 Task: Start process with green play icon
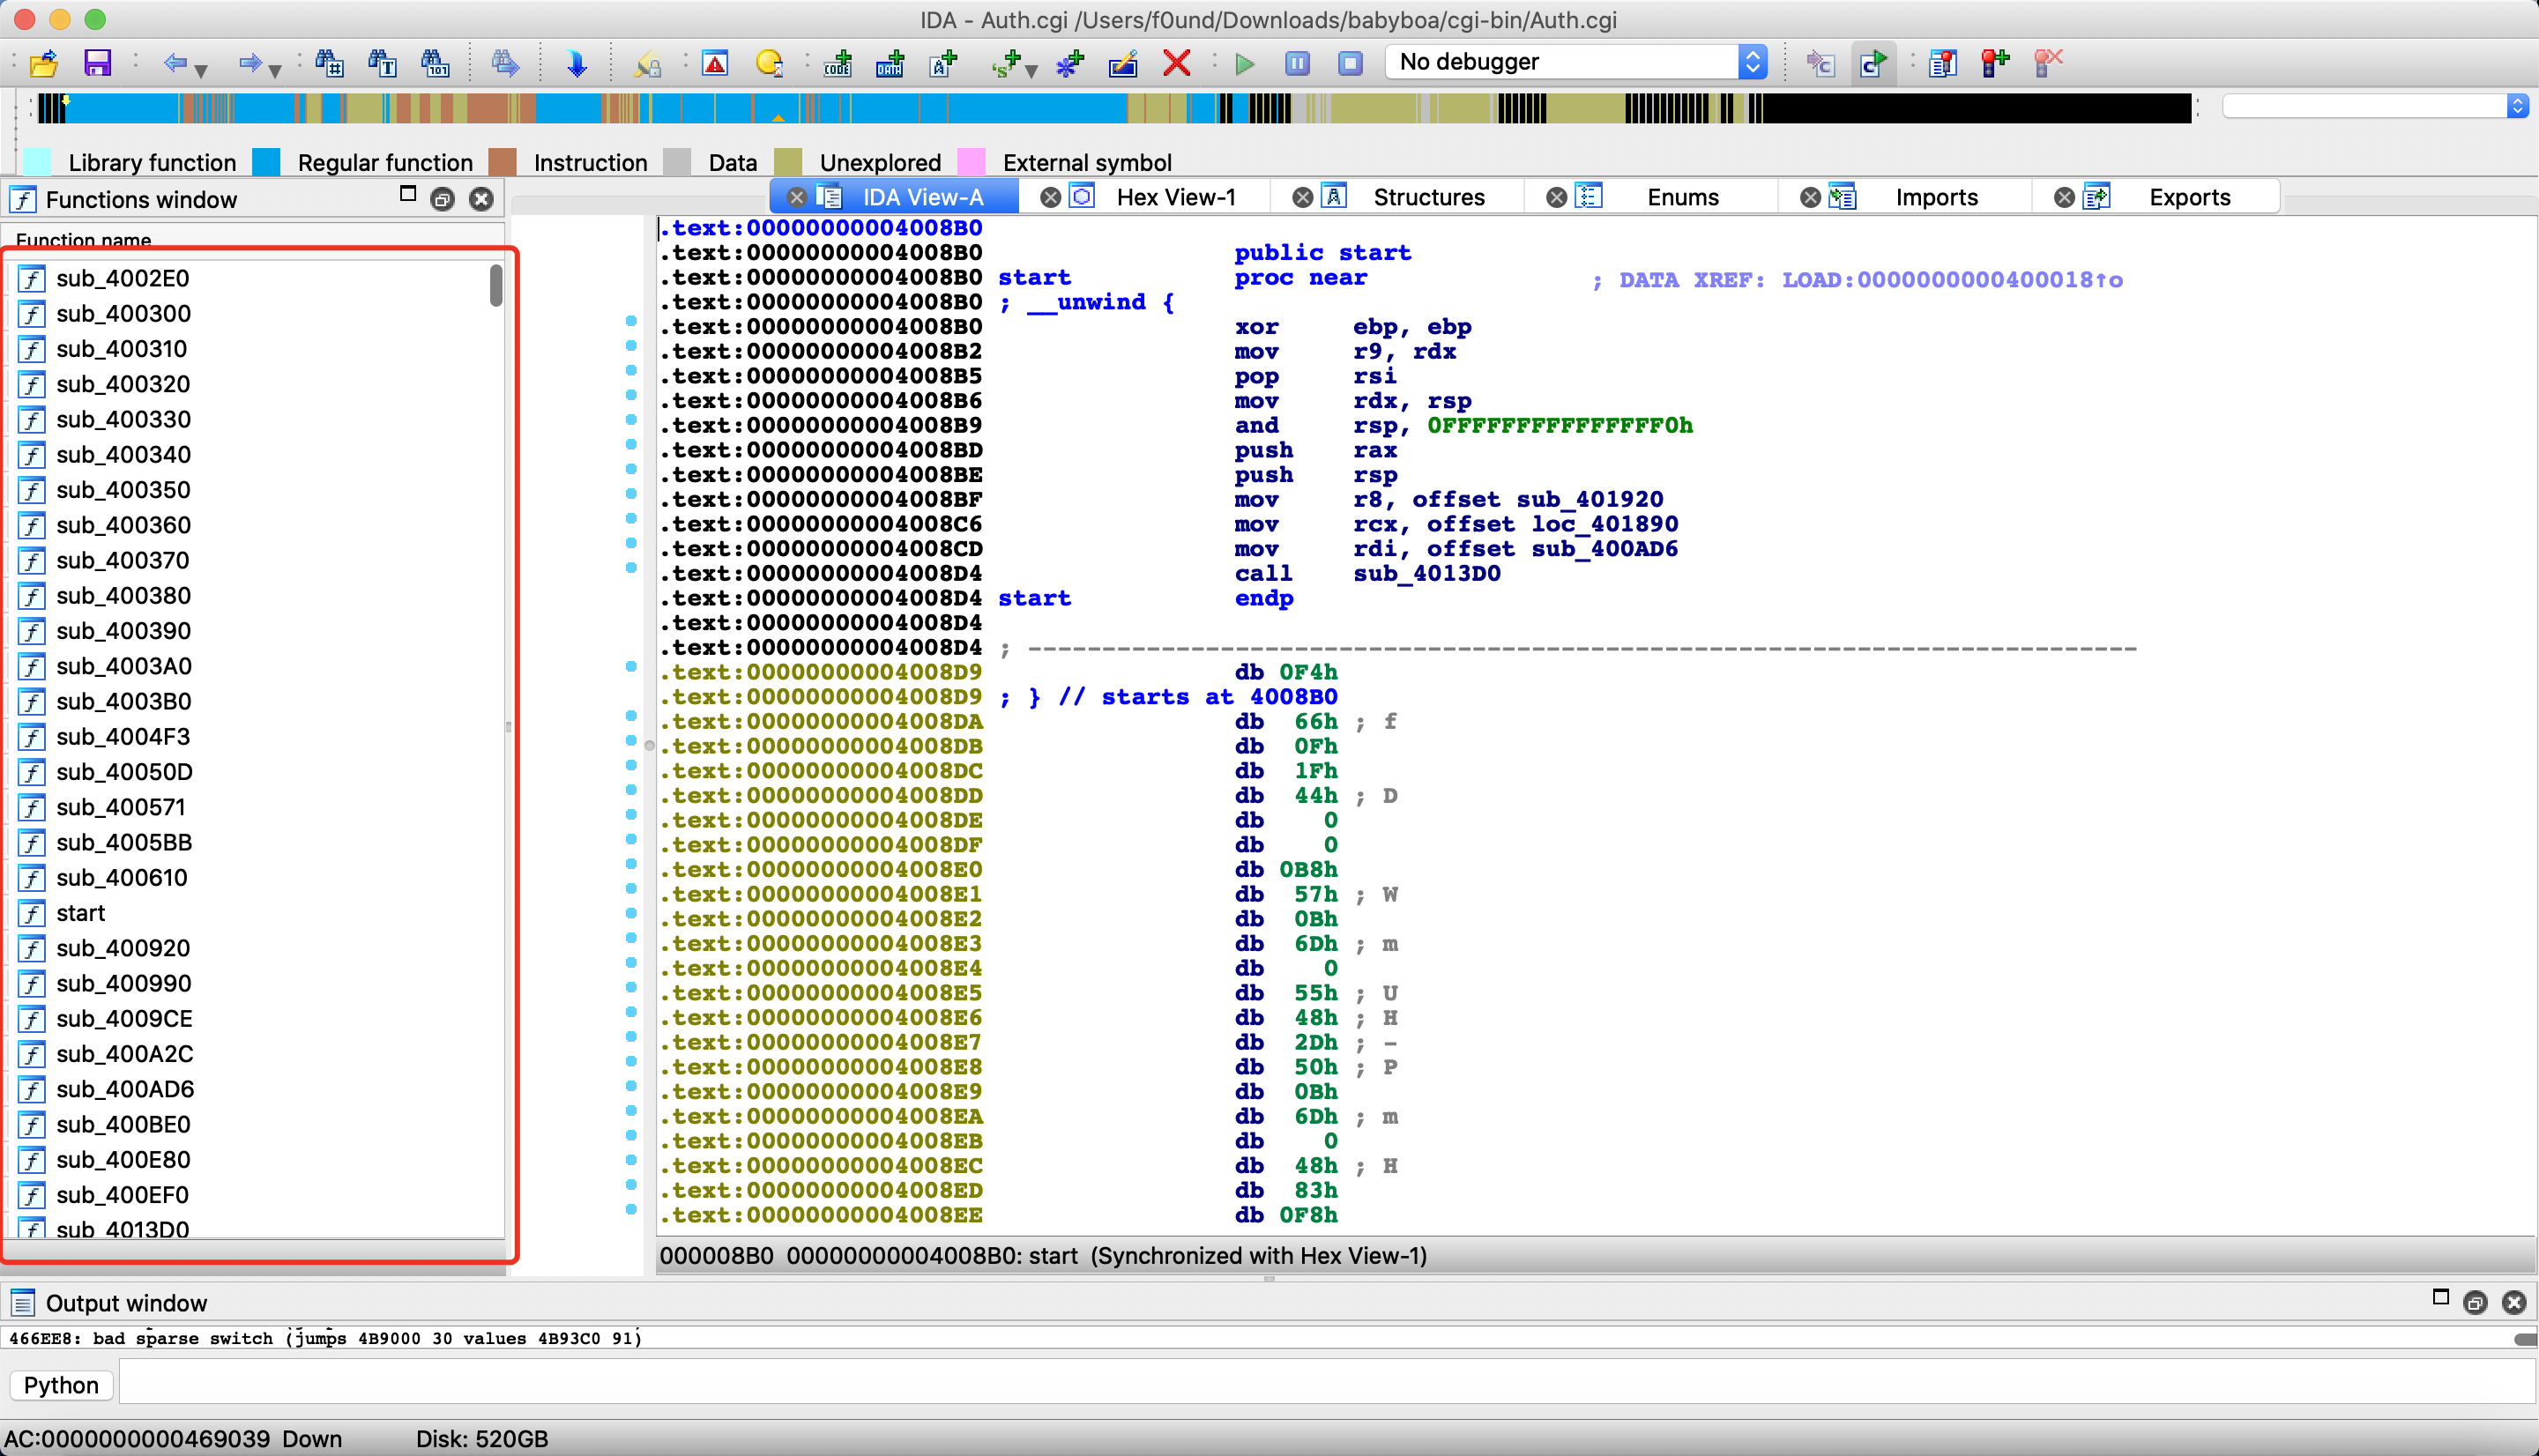tap(1244, 63)
